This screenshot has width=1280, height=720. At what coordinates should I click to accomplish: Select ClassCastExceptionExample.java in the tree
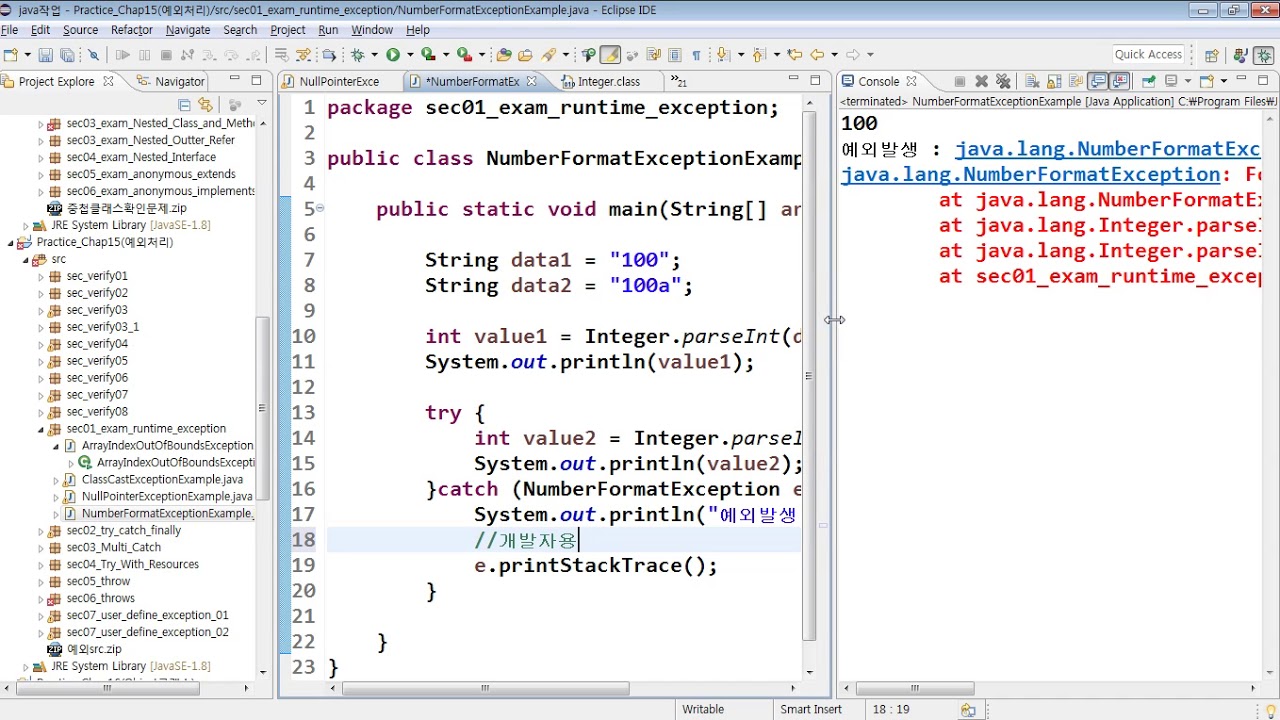pos(162,480)
